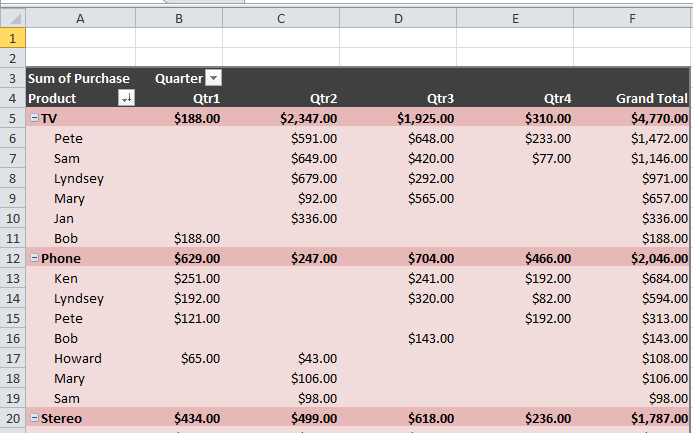Select row 12 header
The image size is (693, 433).
12,258
